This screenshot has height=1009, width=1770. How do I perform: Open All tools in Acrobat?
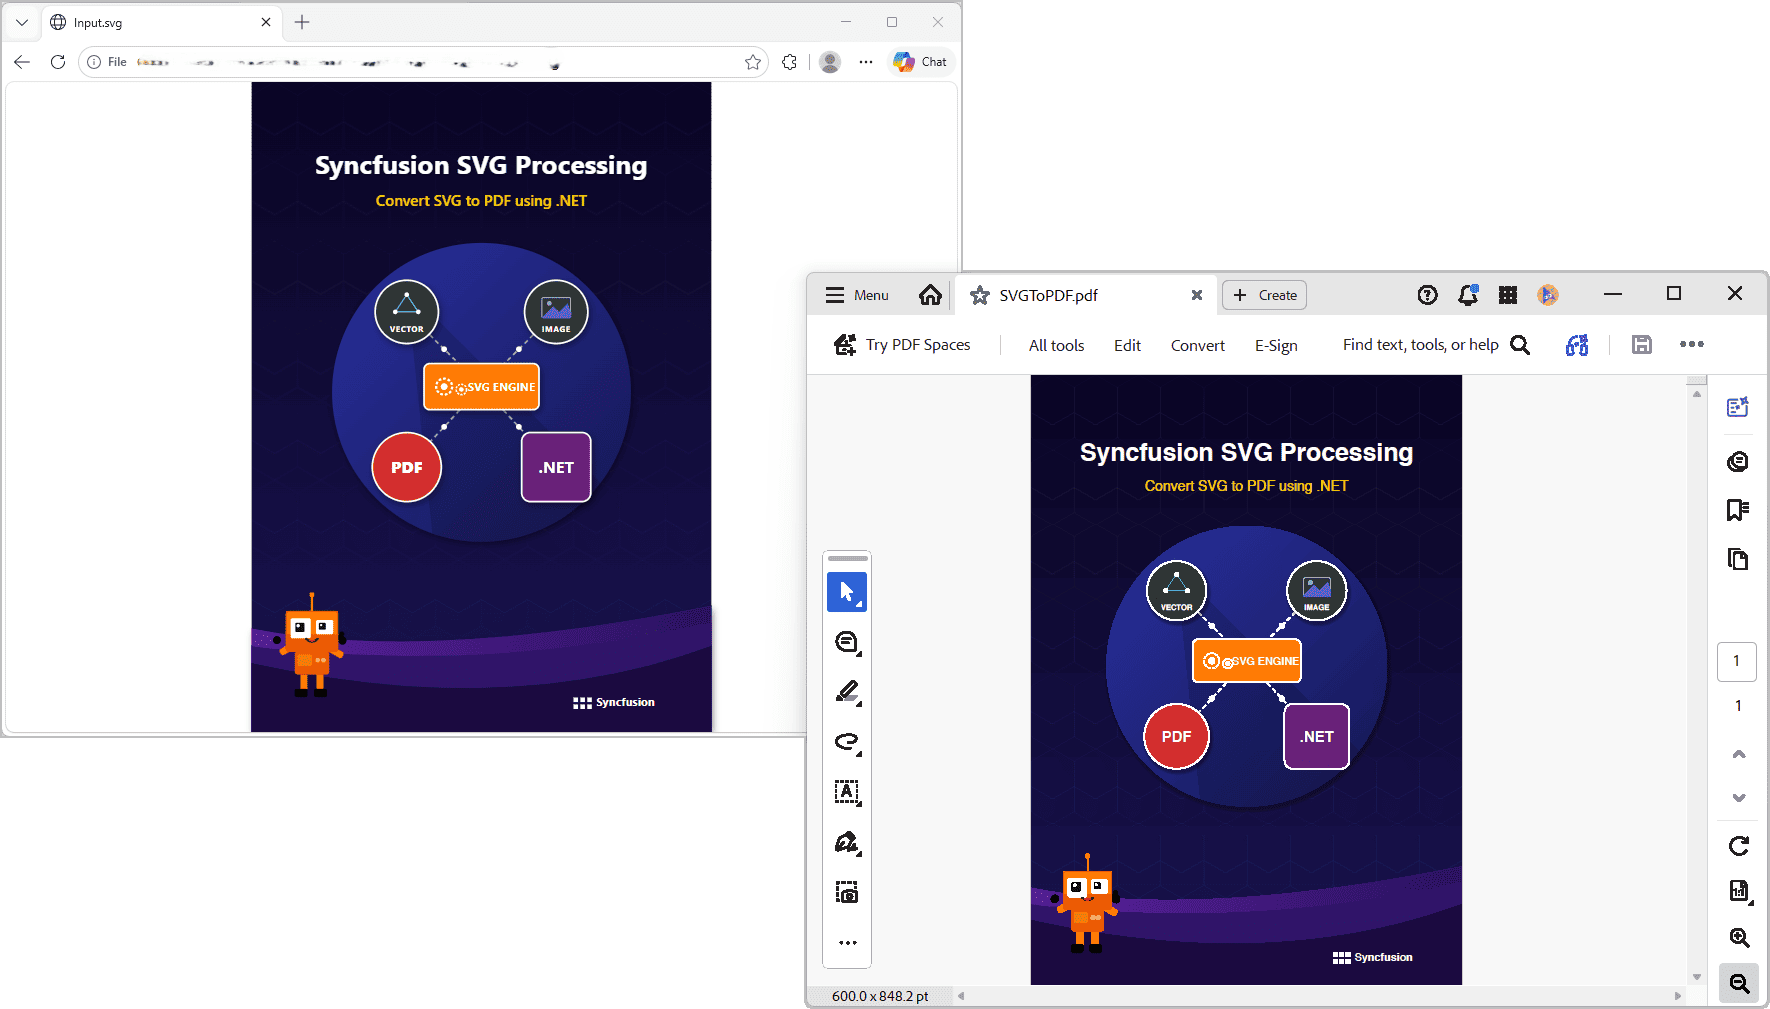[x=1056, y=345]
